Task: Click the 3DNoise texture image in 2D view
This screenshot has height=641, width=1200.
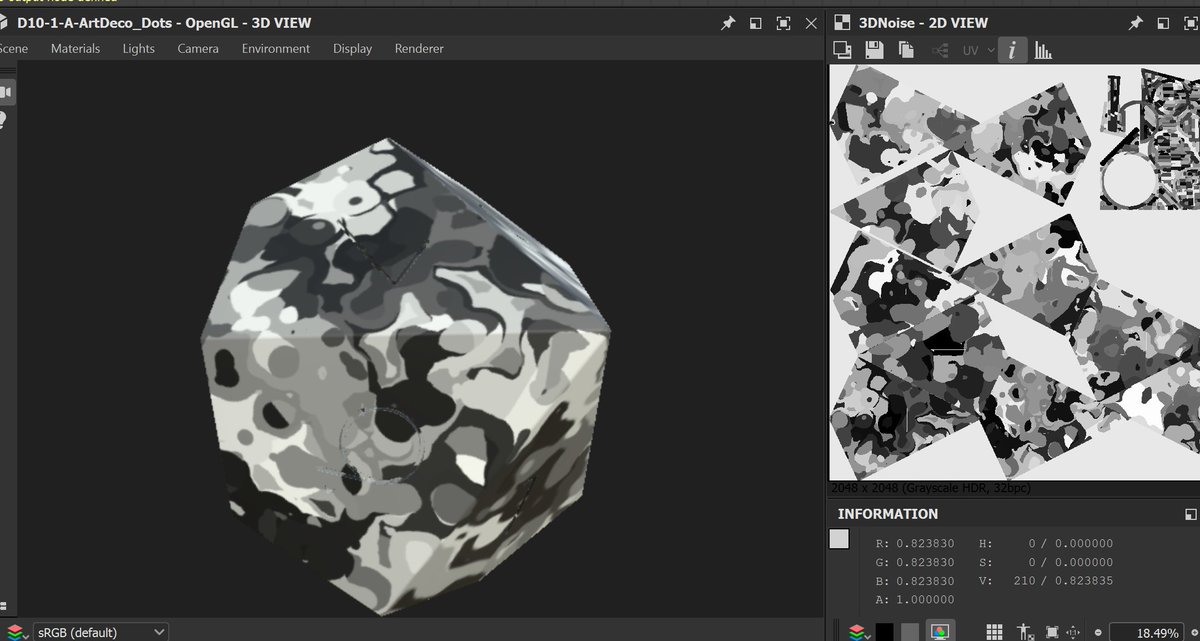Action: pyautogui.click(x=1014, y=274)
